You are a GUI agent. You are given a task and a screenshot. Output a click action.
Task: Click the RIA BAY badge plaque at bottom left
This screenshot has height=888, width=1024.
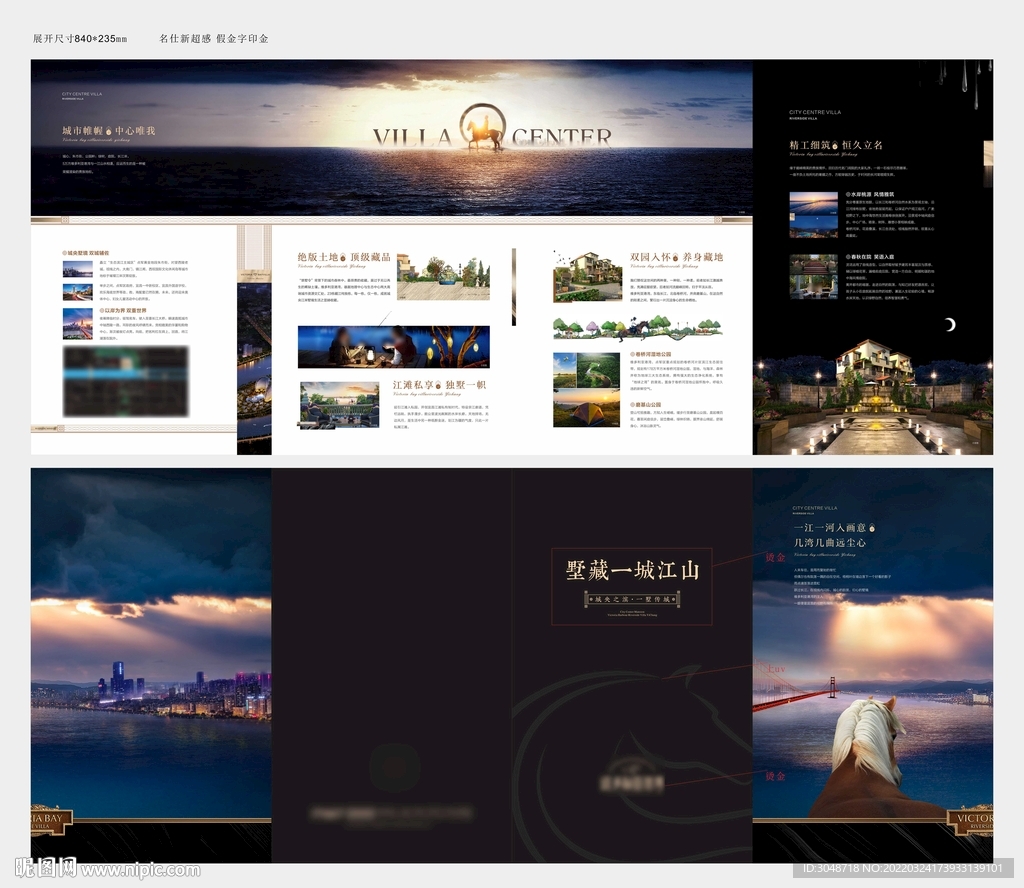pos(52,821)
